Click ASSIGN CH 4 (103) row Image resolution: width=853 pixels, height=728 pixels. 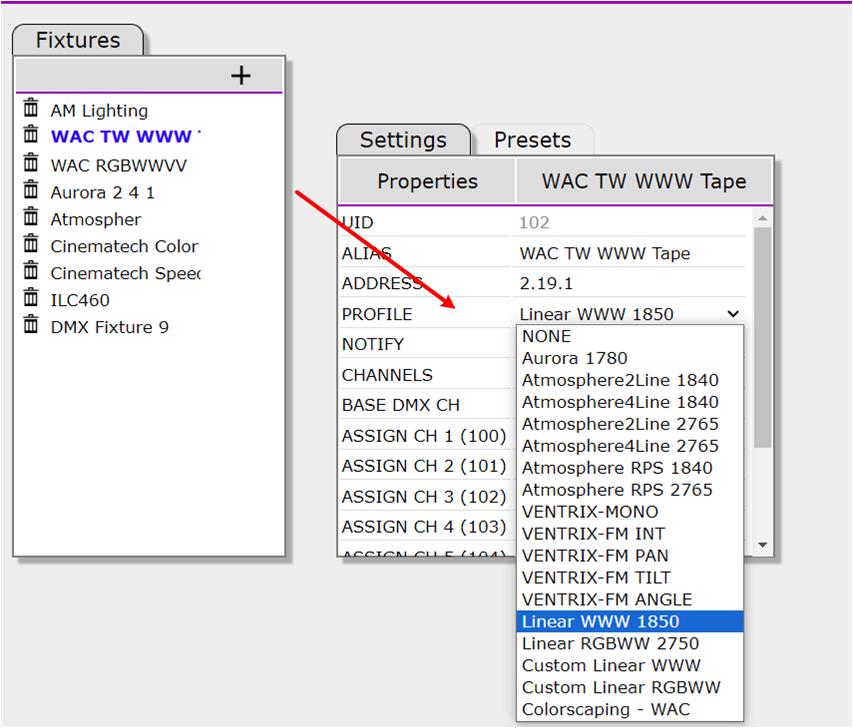click(x=424, y=527)
